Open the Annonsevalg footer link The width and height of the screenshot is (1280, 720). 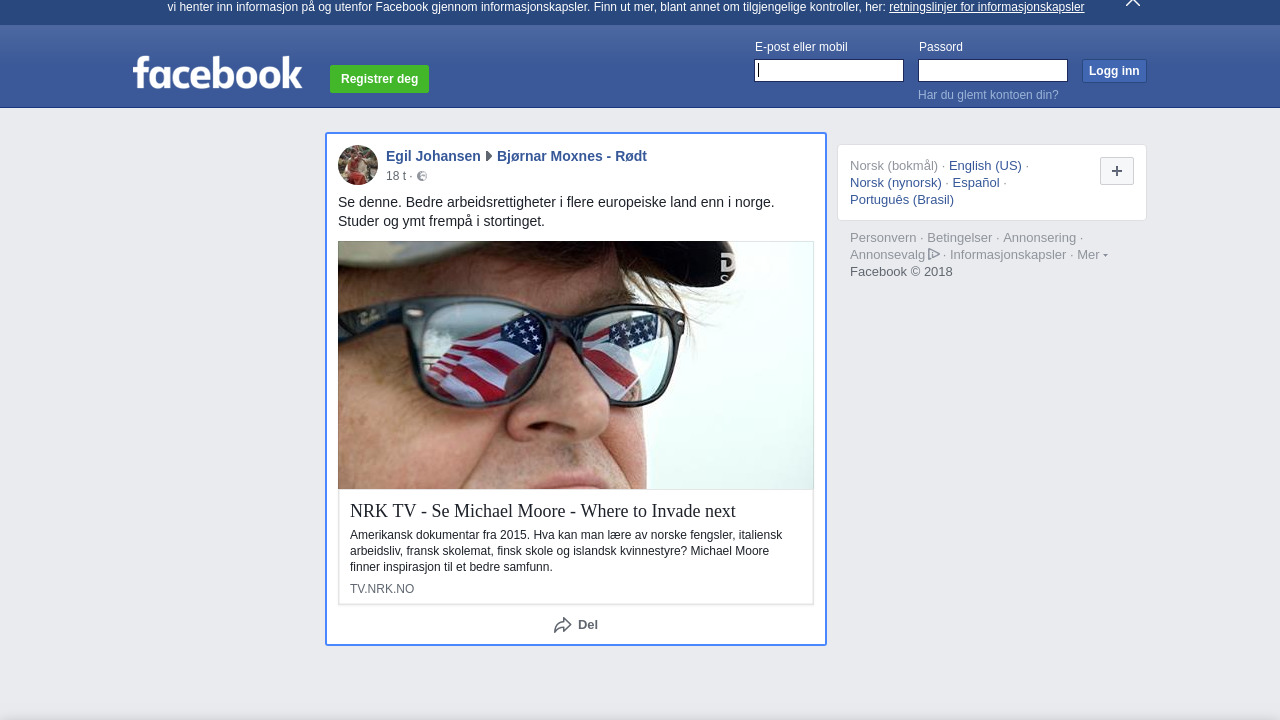click(x=895, y=255)
